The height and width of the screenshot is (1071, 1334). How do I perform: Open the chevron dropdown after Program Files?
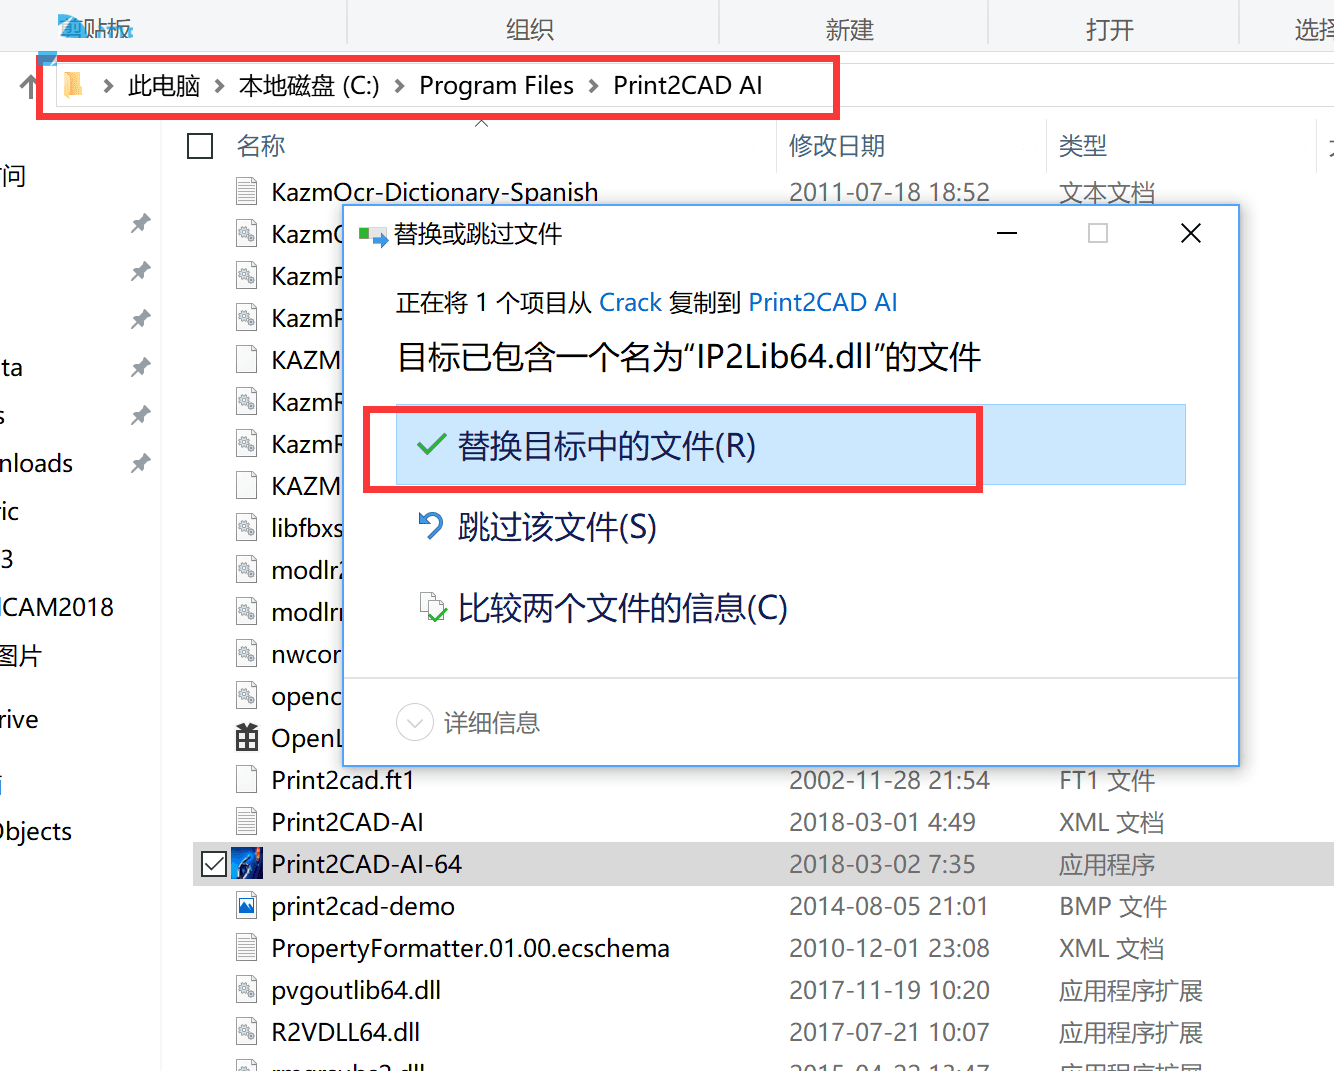pyautogui.click(x=593, y=86)
